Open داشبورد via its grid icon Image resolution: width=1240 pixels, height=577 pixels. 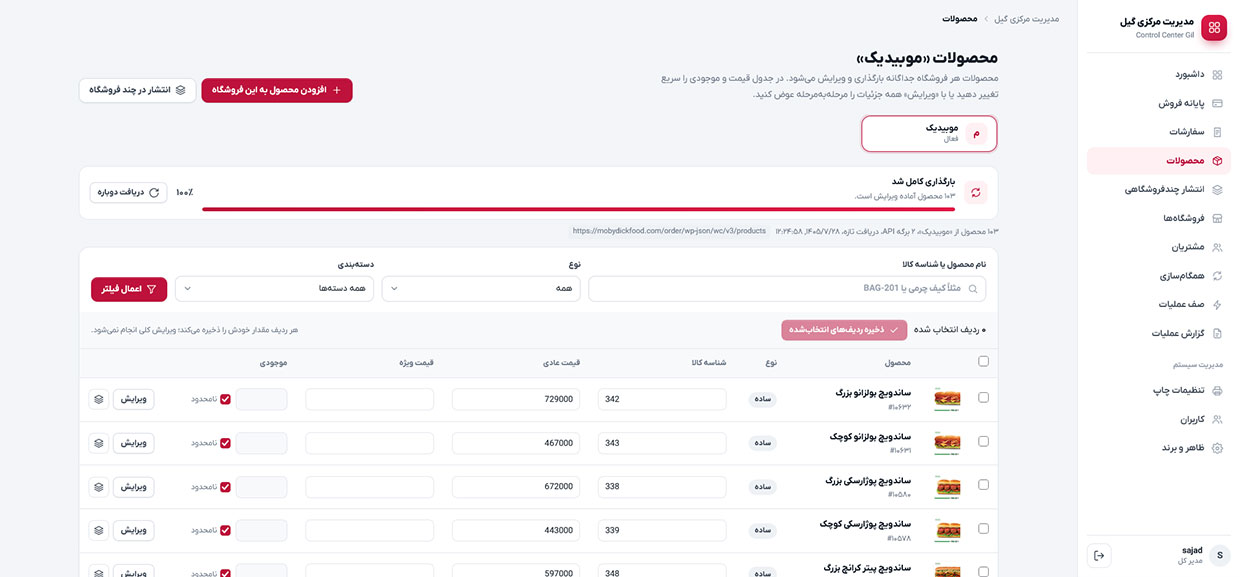pyautogui.click(x=1217, y=74)
